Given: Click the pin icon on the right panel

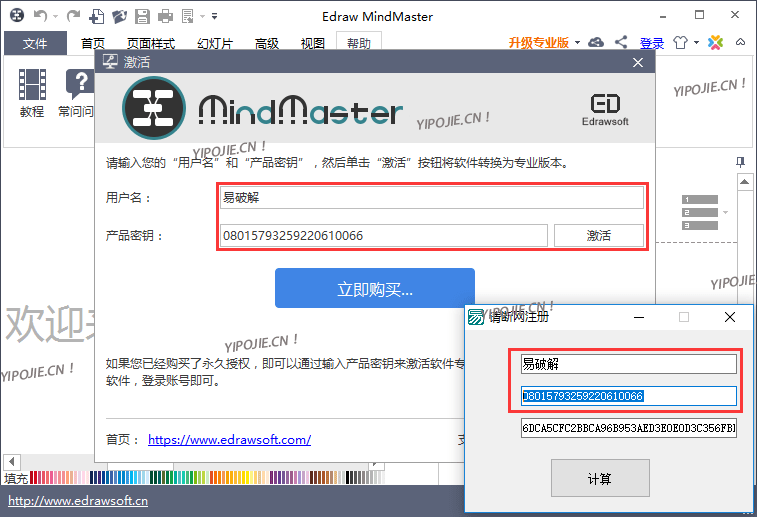Looking at the screenshot, I should click(x=740, y=162).
